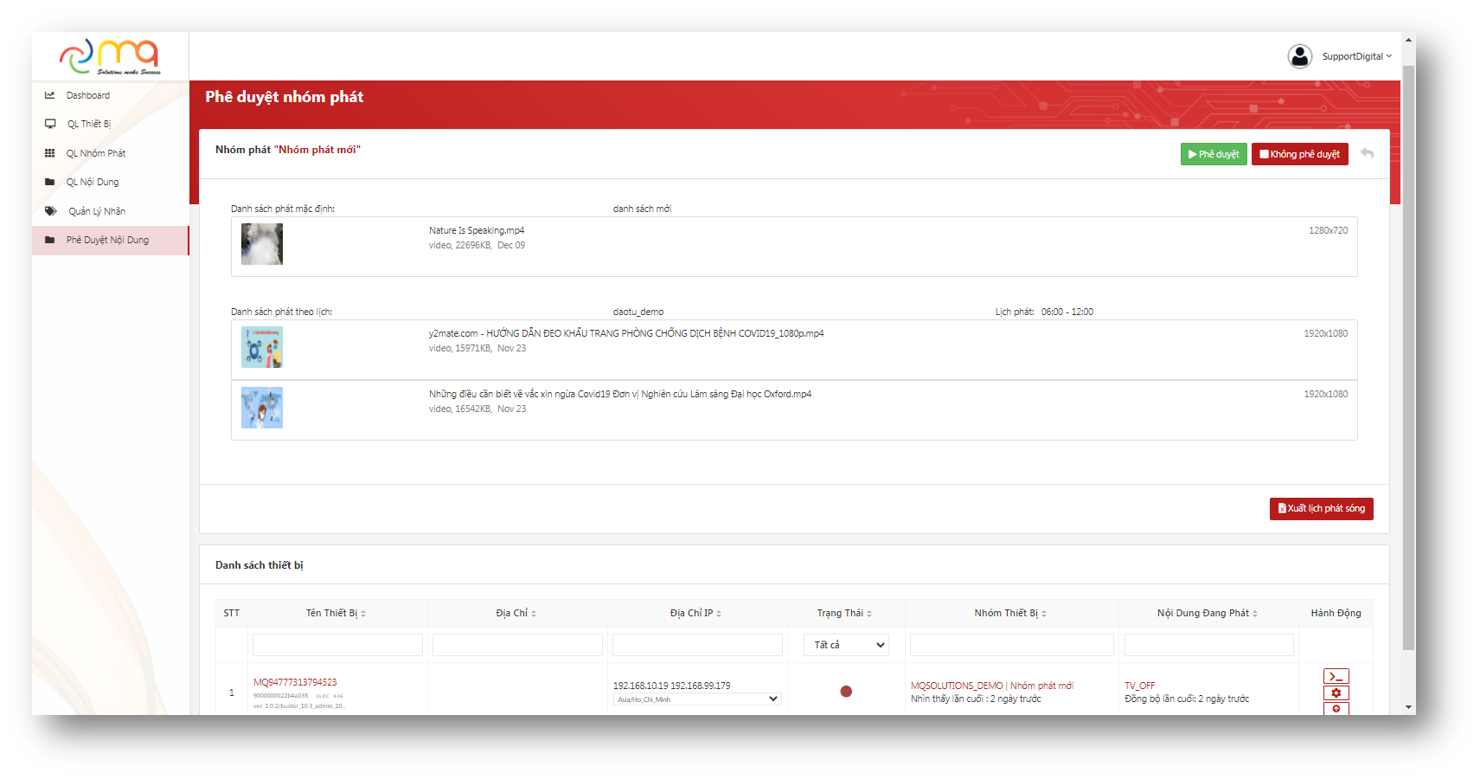Go to QL Thiết Bị in sidebar
1481x780 pixels.
(x=88, y=124)
